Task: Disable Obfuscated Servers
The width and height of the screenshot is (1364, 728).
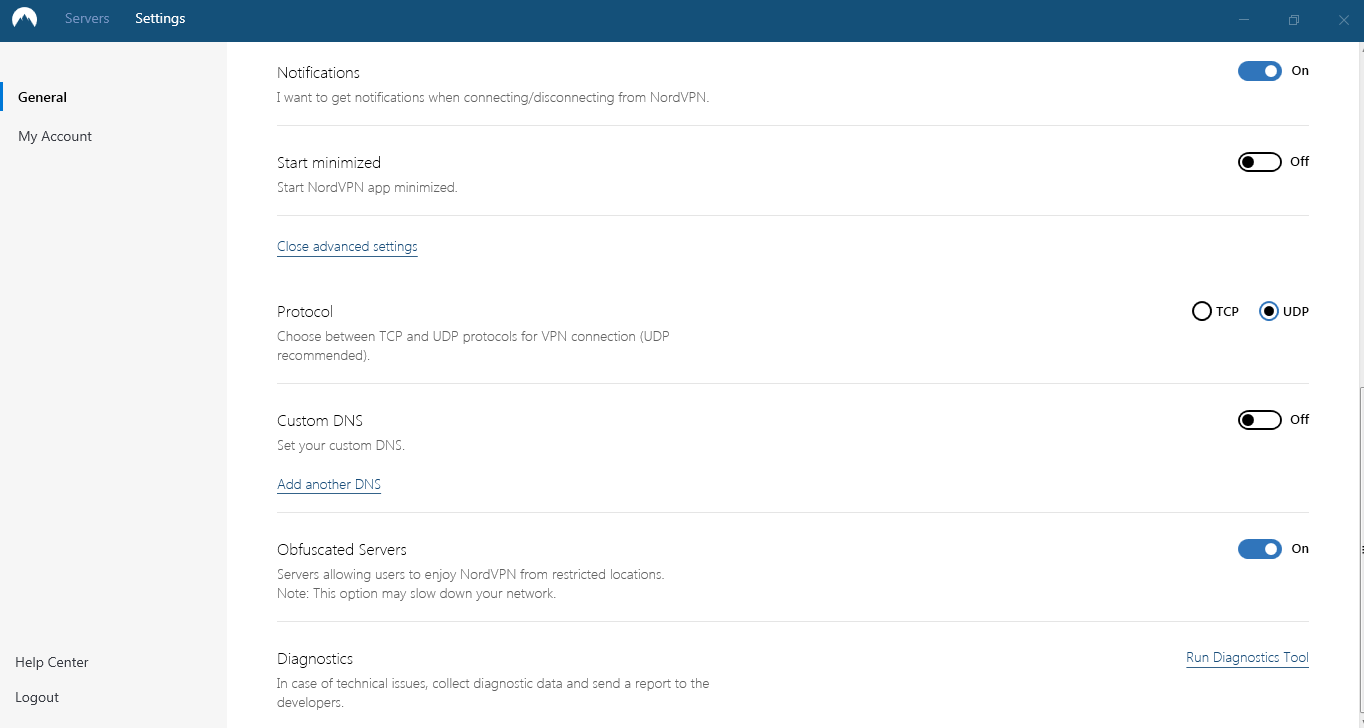Action: (1259, 548)
